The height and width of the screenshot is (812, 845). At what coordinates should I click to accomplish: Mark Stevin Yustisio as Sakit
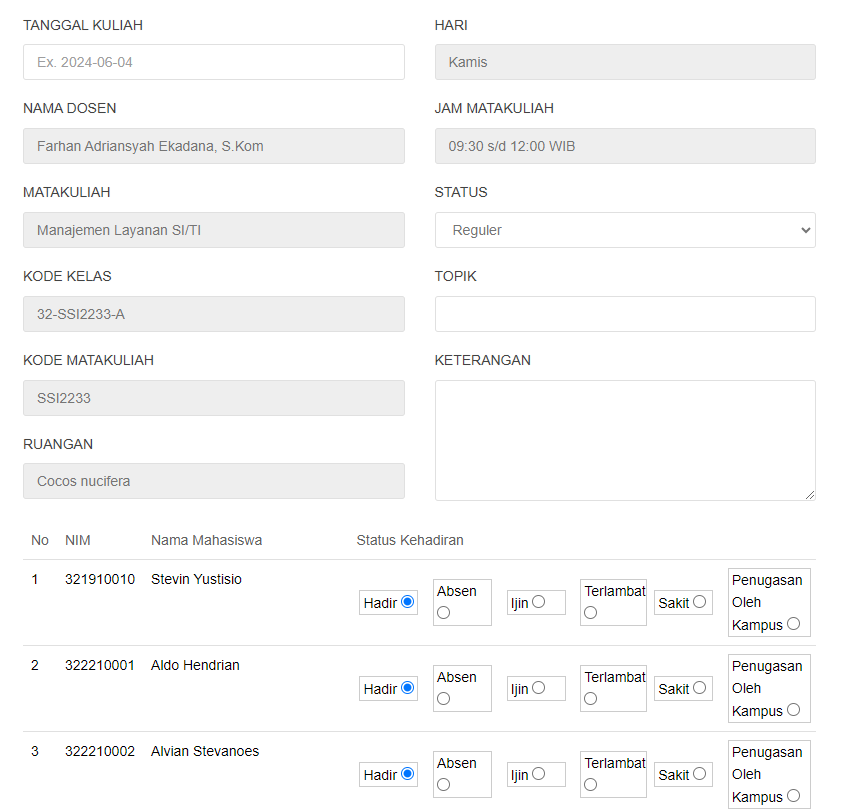tap(699, 601)
